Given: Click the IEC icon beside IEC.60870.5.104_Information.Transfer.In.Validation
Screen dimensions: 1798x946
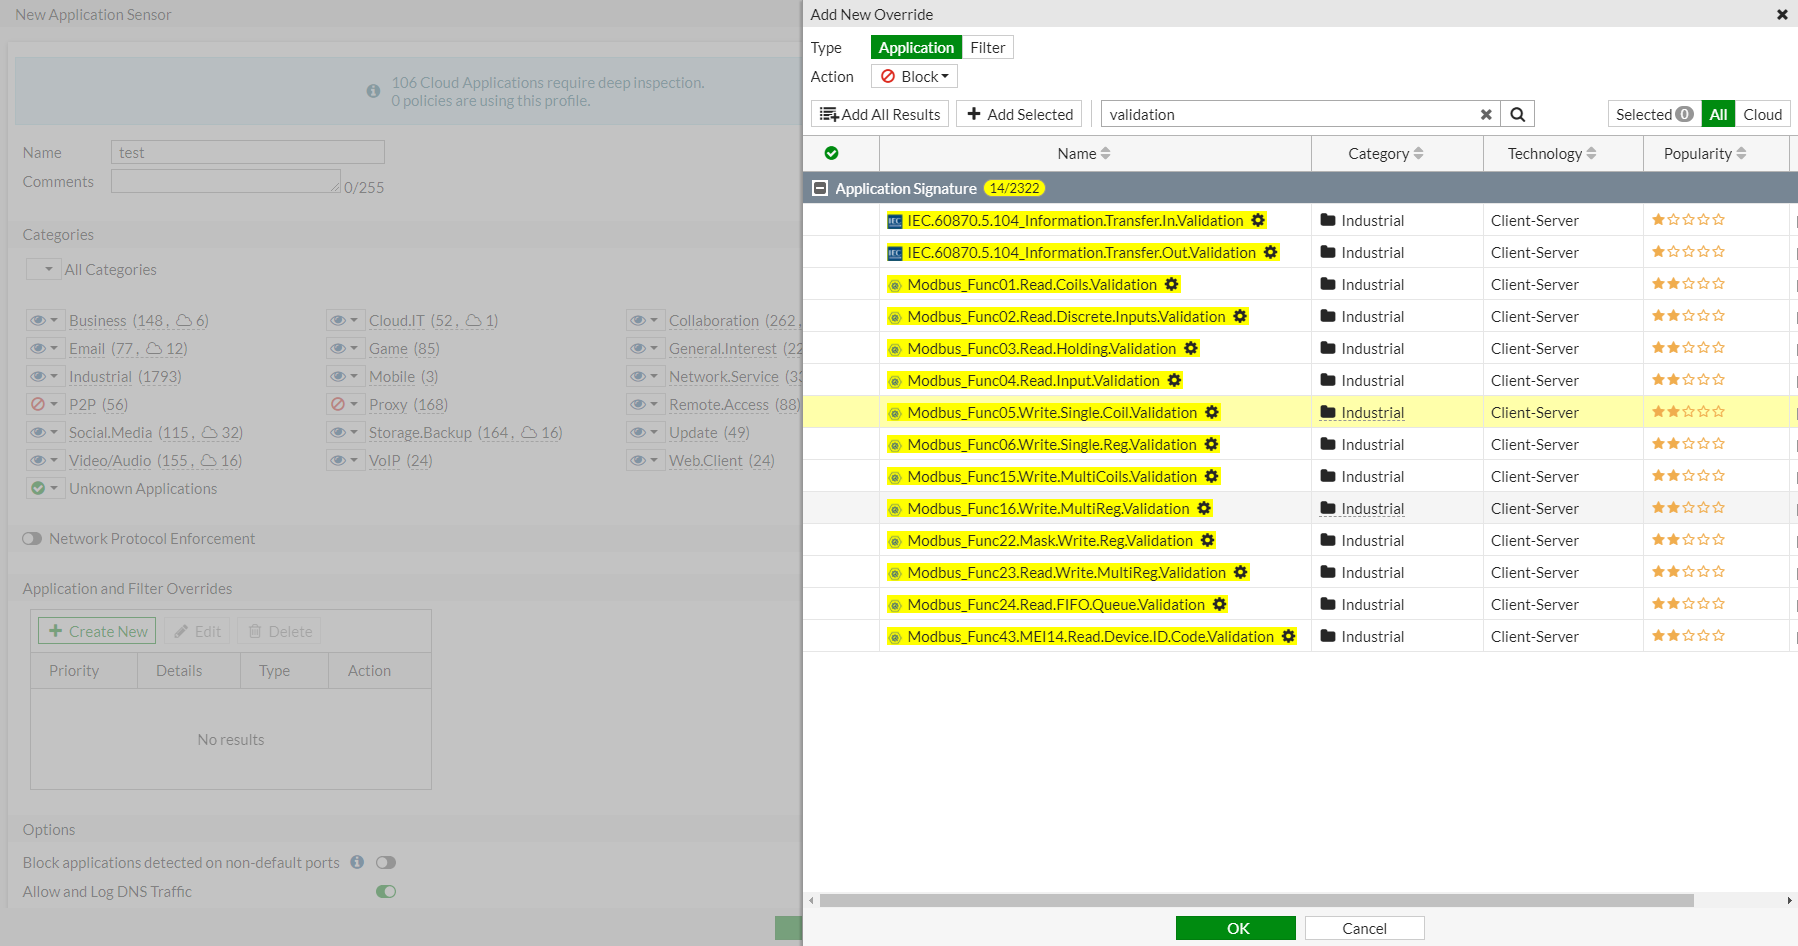Looking at the screenshot, I should coord(893,220).
